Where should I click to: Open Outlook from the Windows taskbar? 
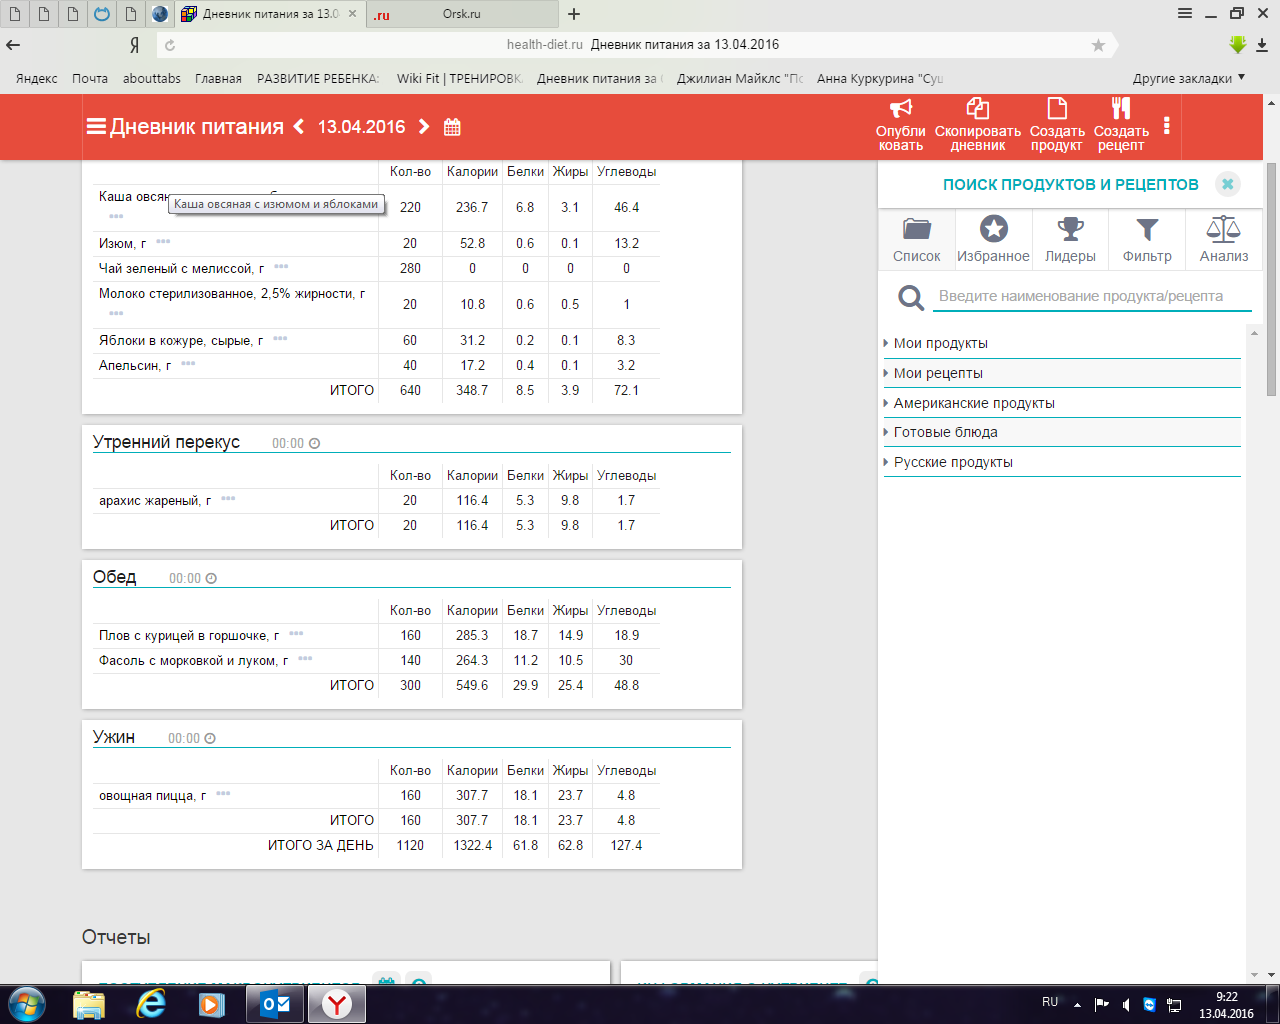pyautogui.click(x=275, y=1004)
